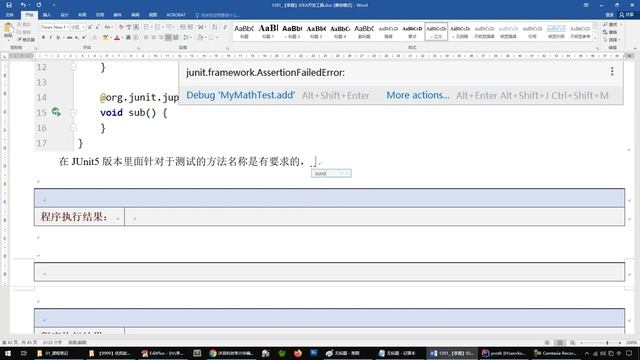Toggle Bold formatting
This screenshot has height=360, width=640.
[43, 38]
